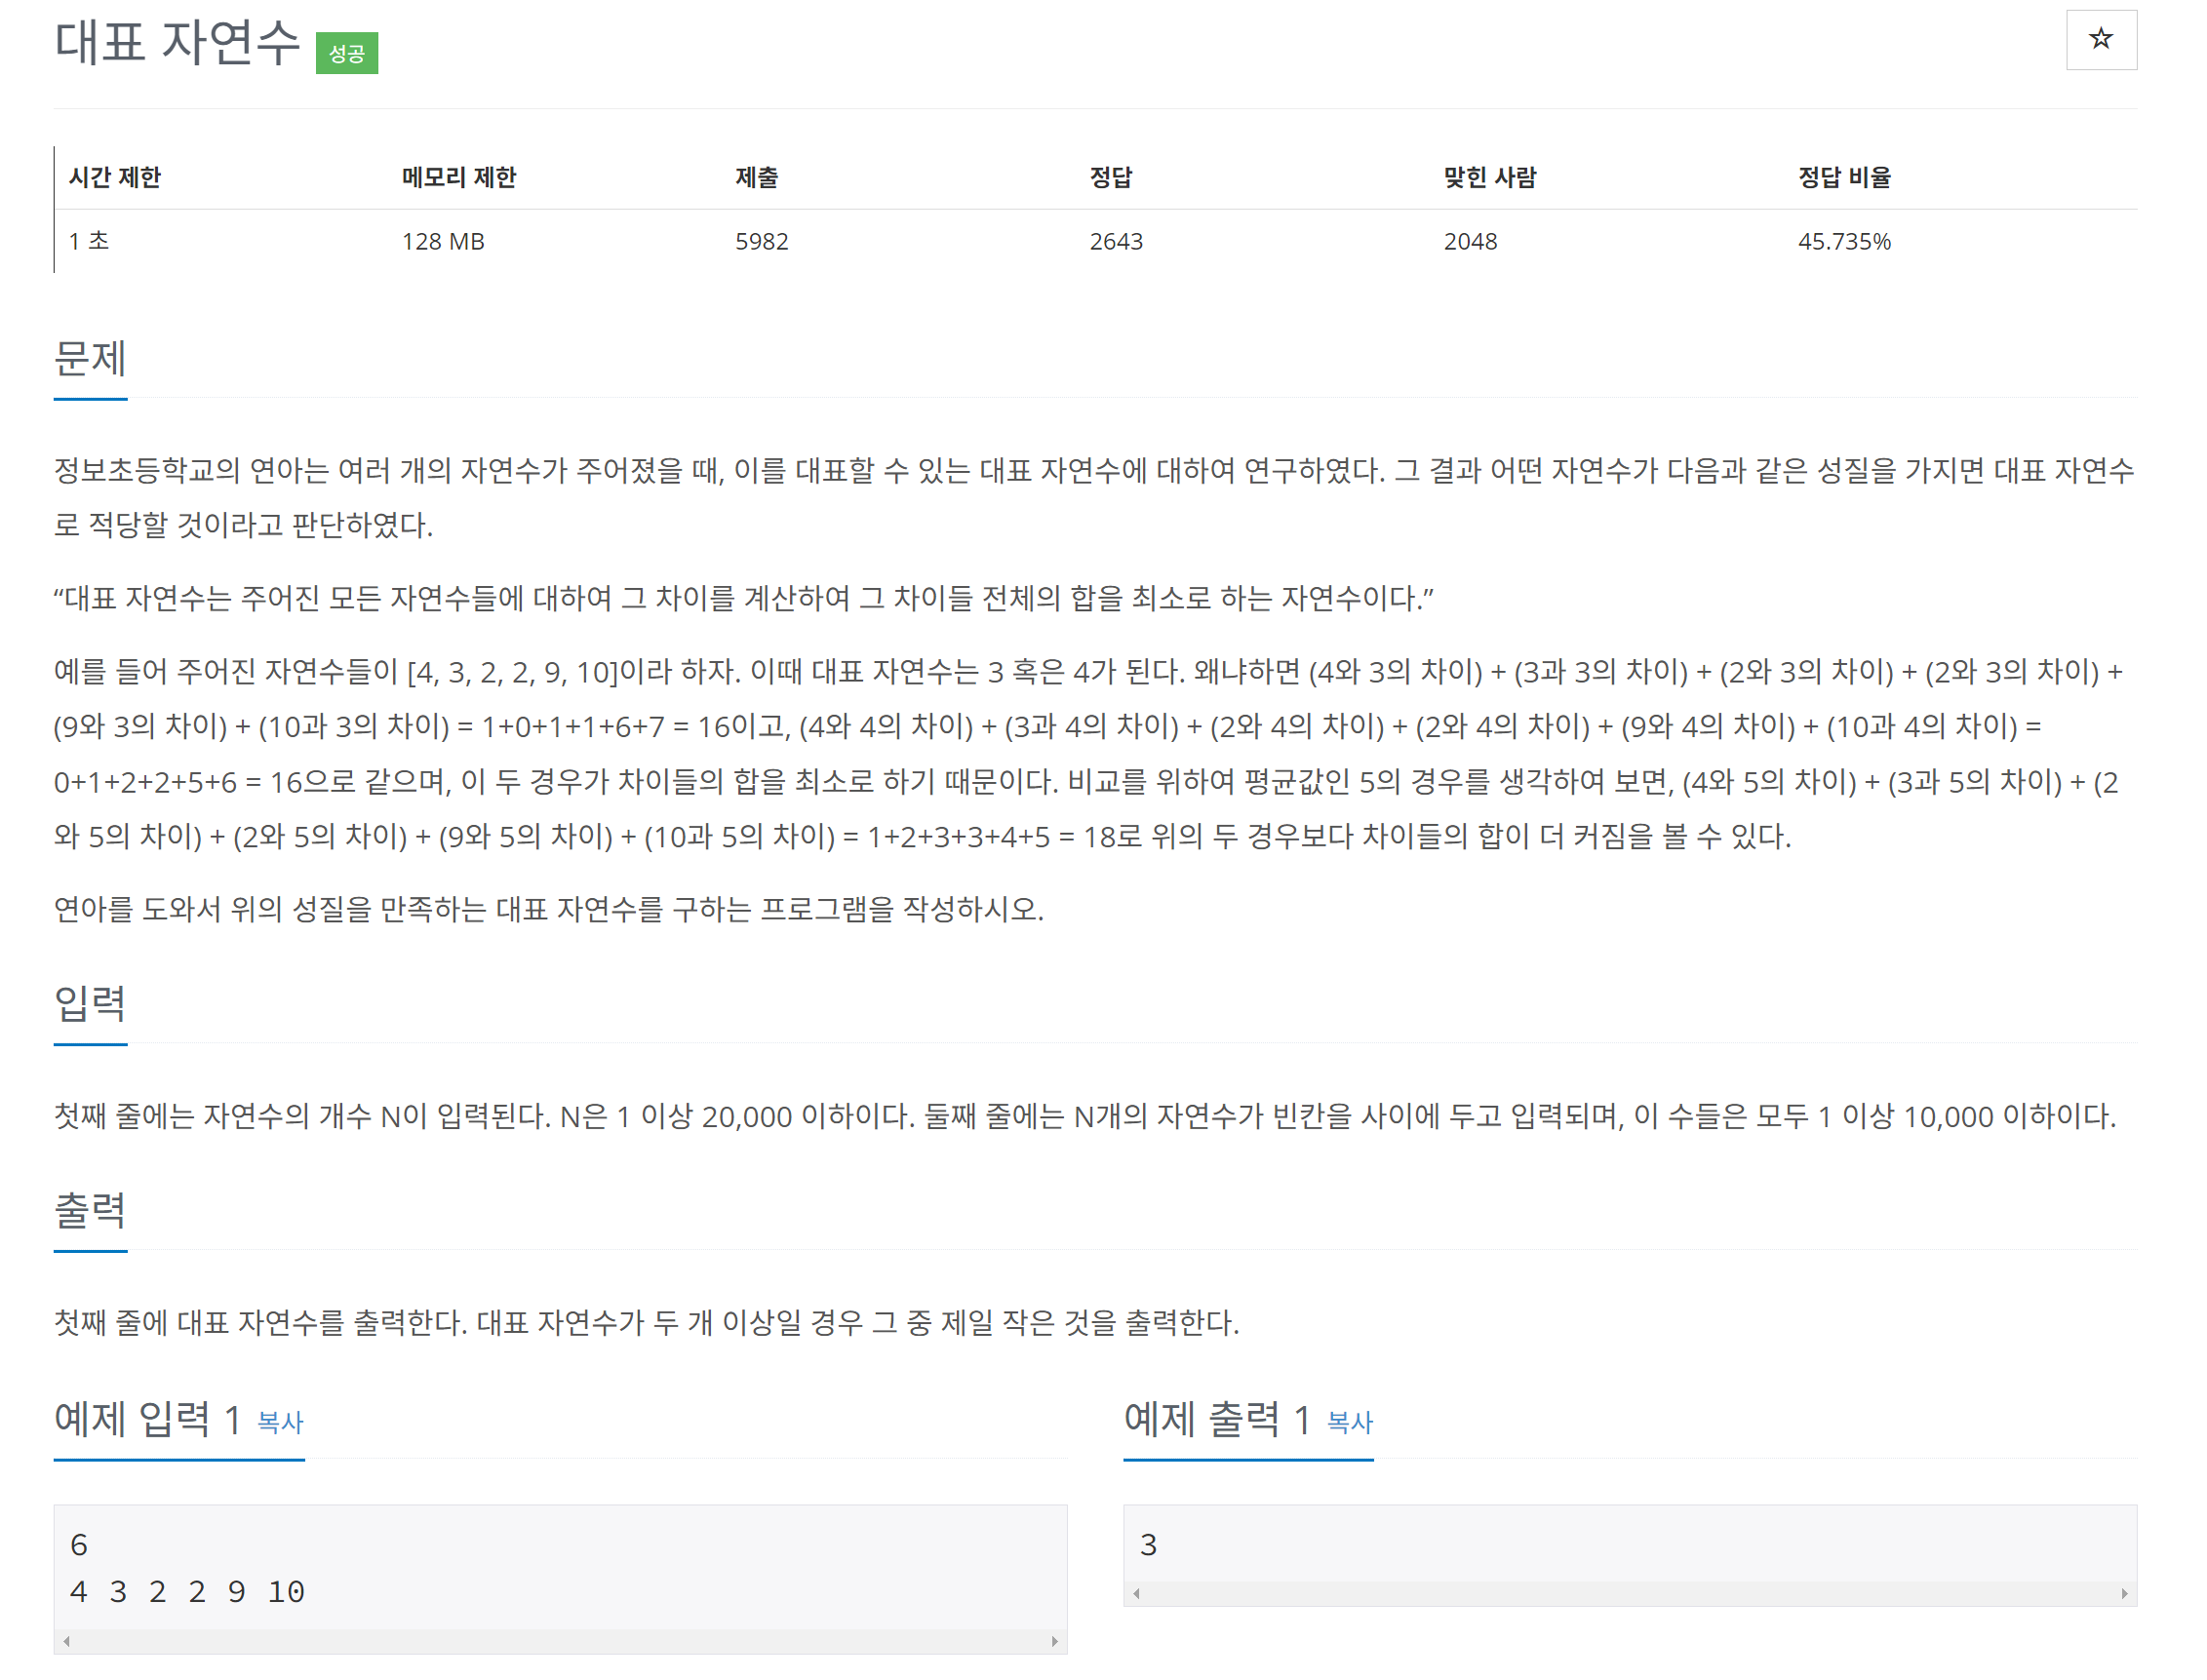Screen dimensions: 2207x1680
Task: Click left arrow of input scrollbar
Action: point(66,1641)
